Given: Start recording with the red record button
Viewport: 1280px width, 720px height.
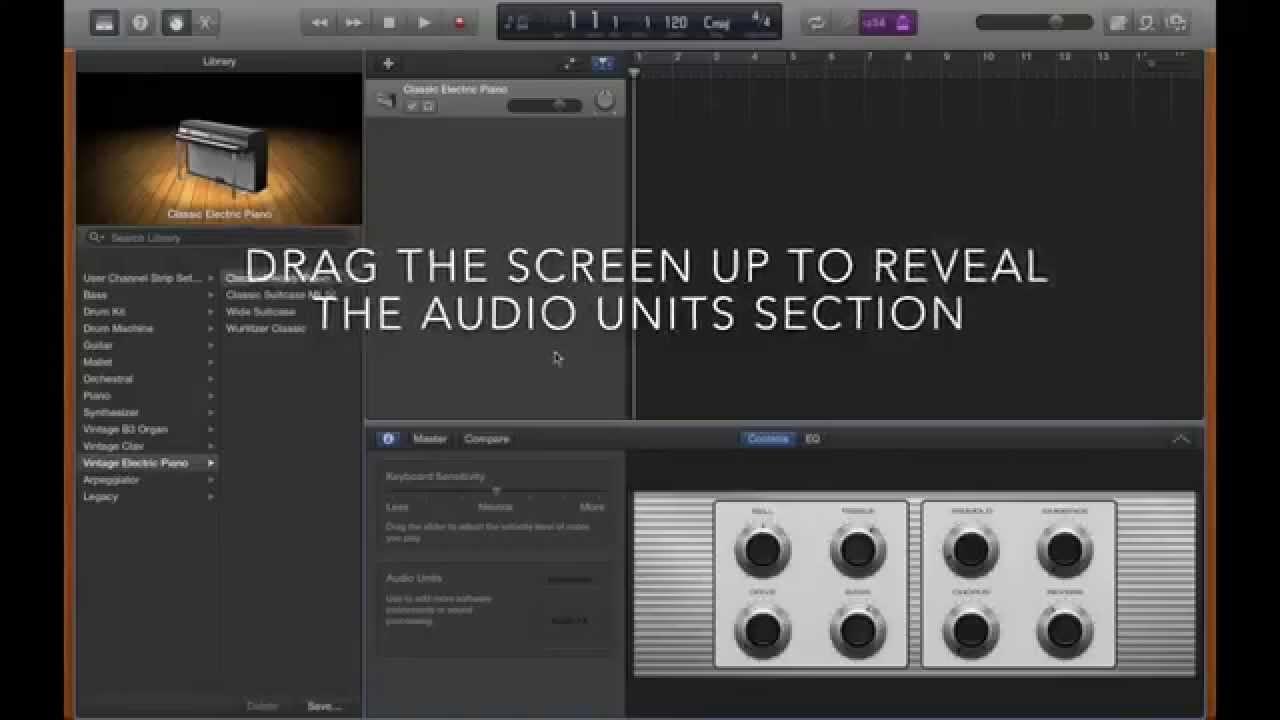Looking at the screenshot, I should [x=460, y=23].
